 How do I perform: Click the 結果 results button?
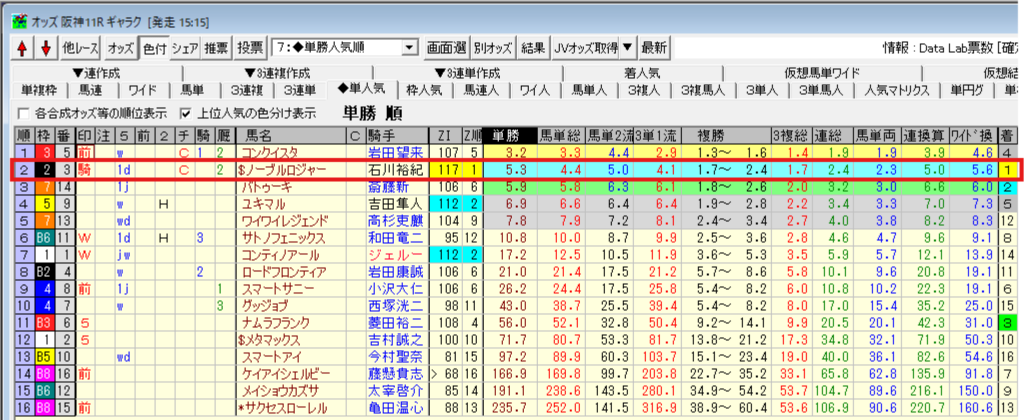(533, 48)
